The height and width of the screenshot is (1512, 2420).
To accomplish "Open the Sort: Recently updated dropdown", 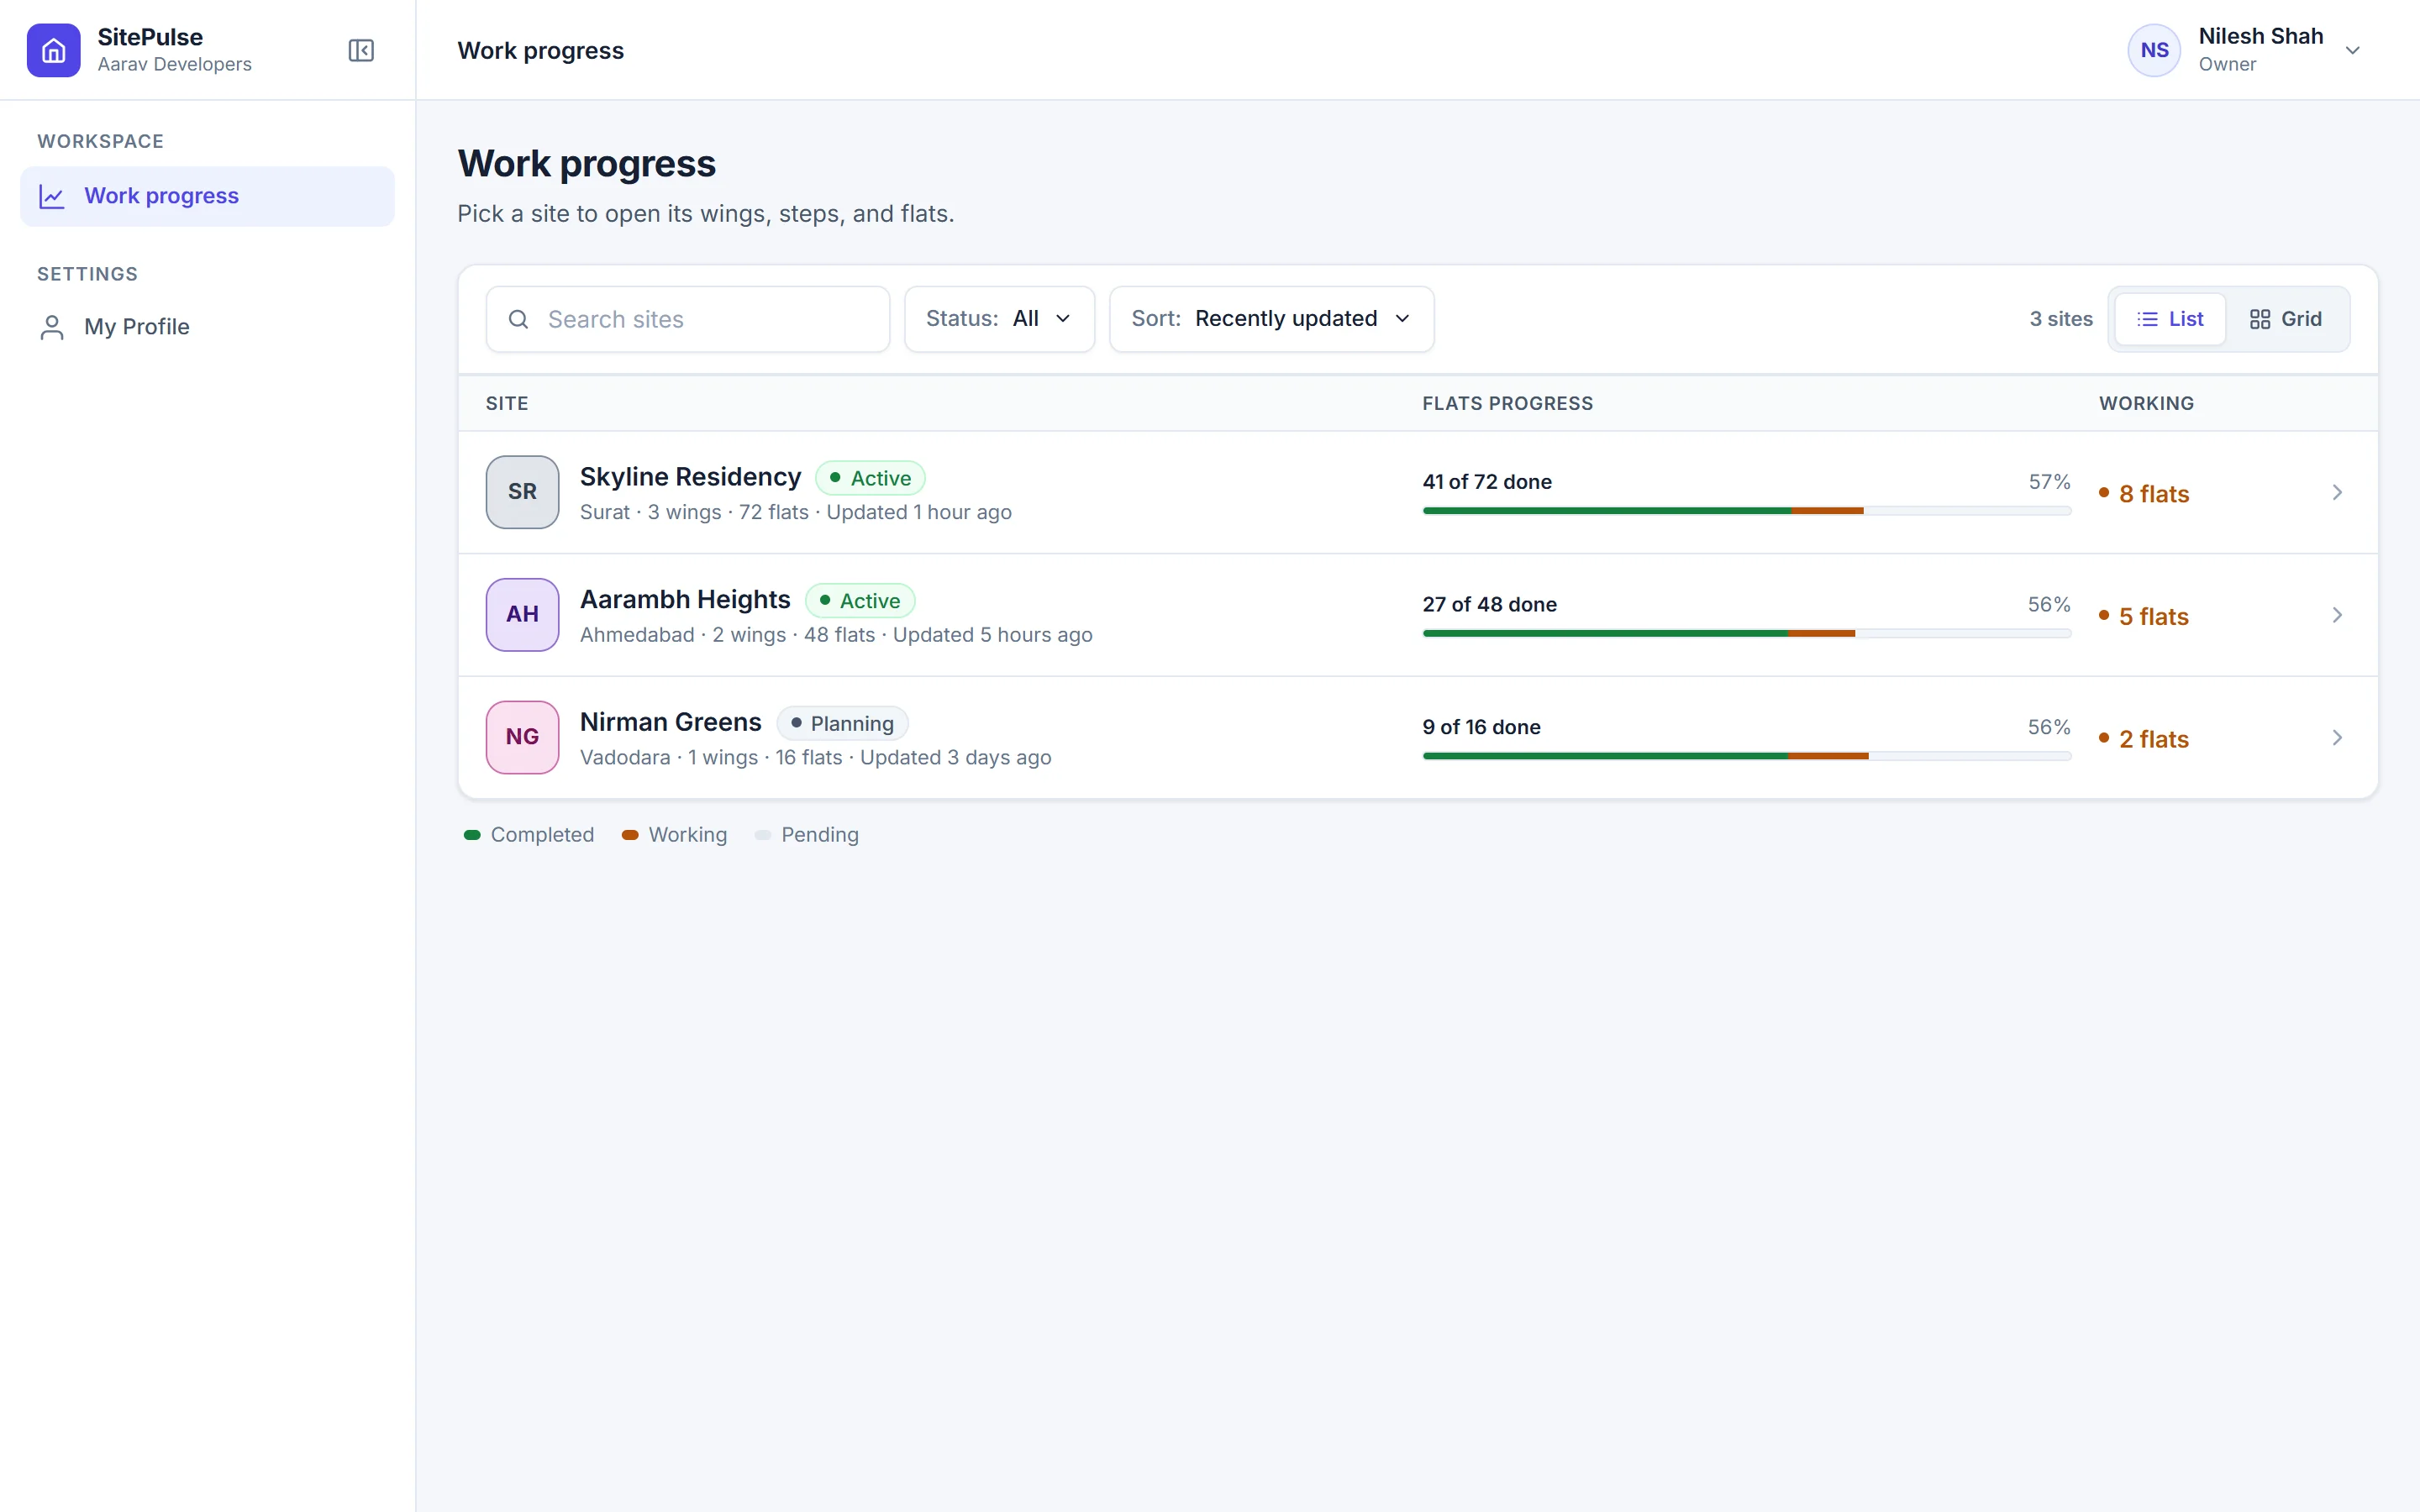I will point(1271,319).
